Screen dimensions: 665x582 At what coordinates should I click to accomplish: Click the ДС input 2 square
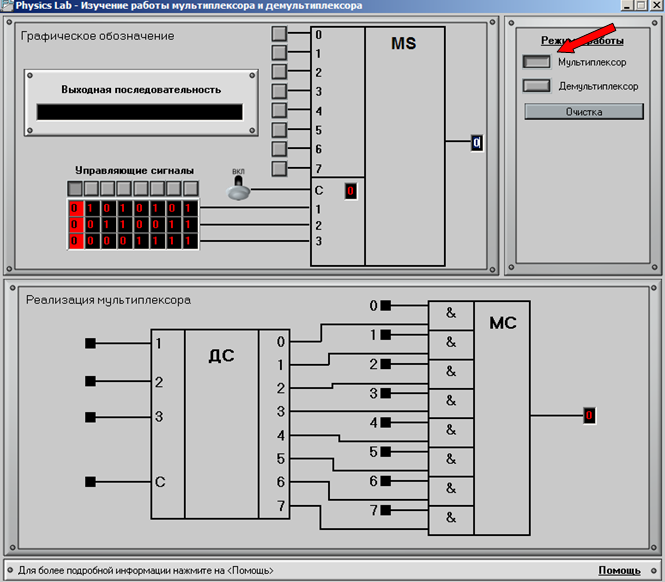click(90, 381)
